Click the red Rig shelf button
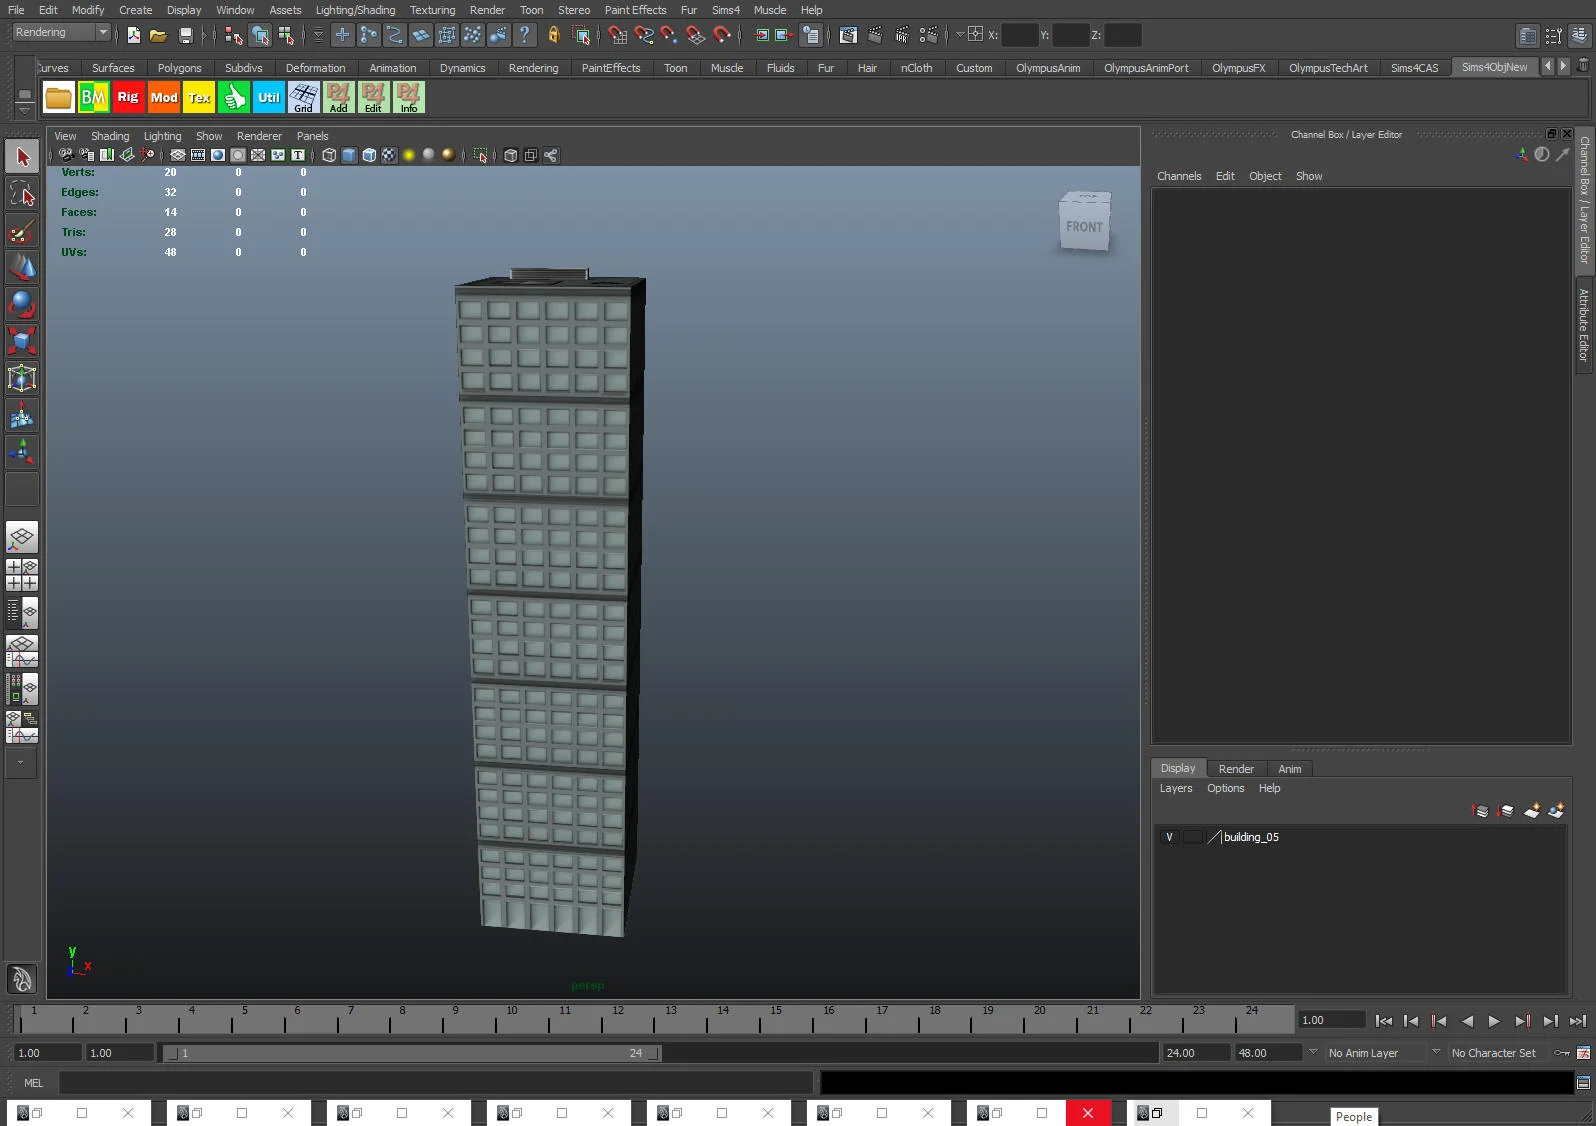Viewport: 1596px width, 1126px height. (128, 97)
